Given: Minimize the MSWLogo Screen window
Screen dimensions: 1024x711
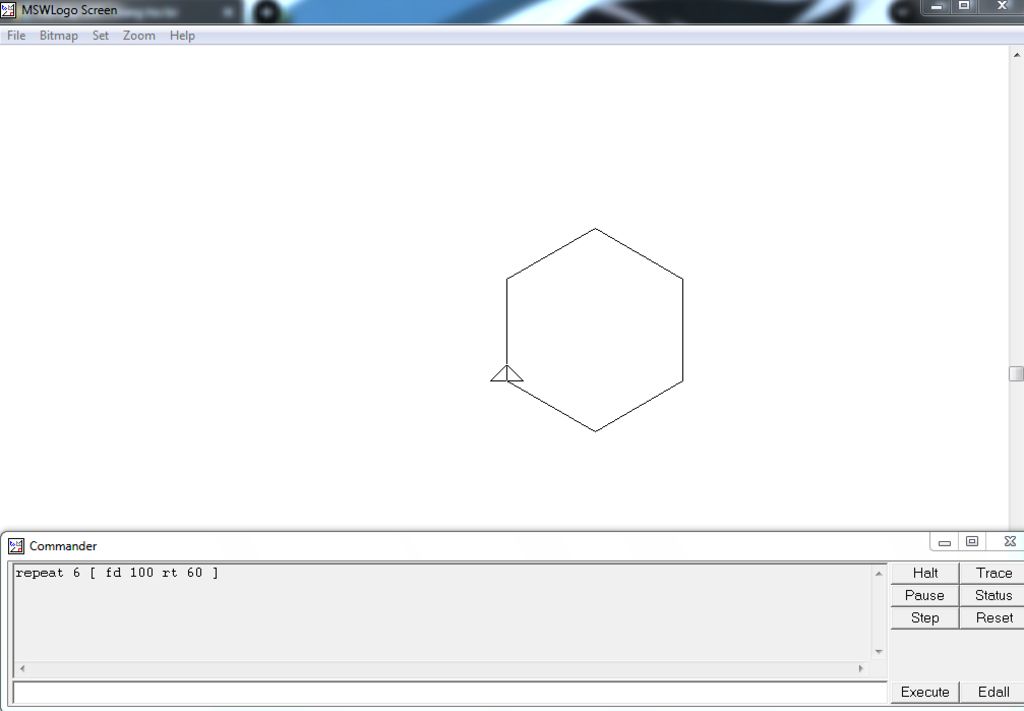Looking at the screenshot, I should pos(936,7).
